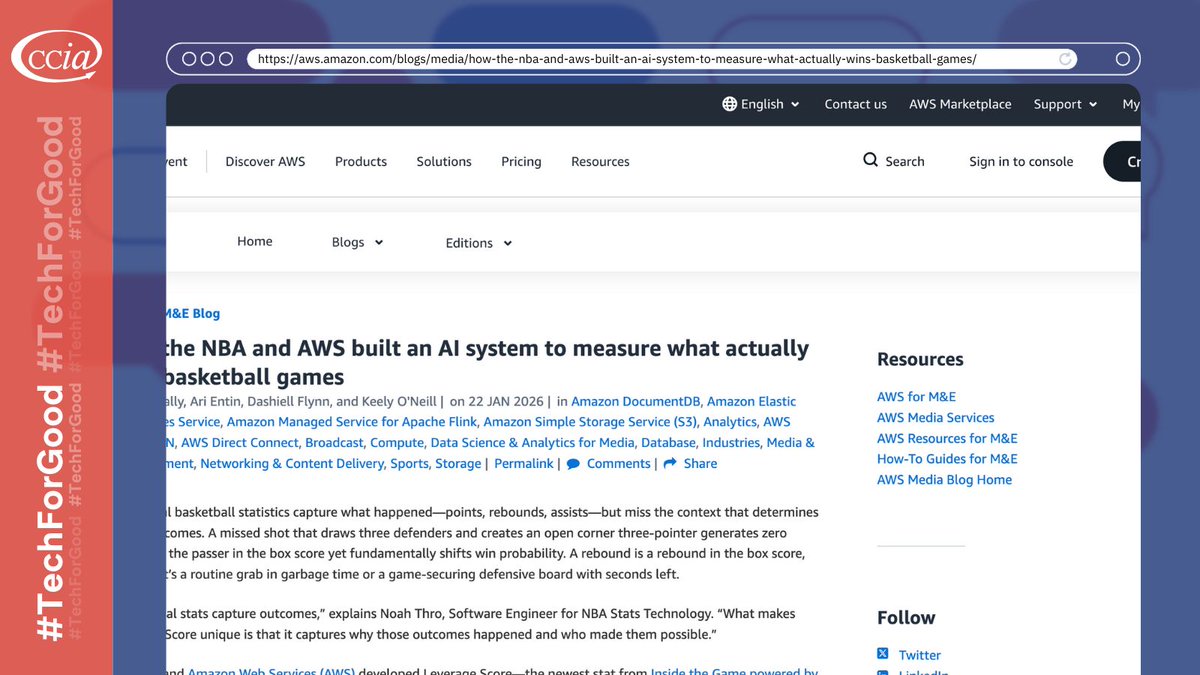Click the Industries tag link
The width and height of the screenshot is (1200, 675).
pos(732,443)
